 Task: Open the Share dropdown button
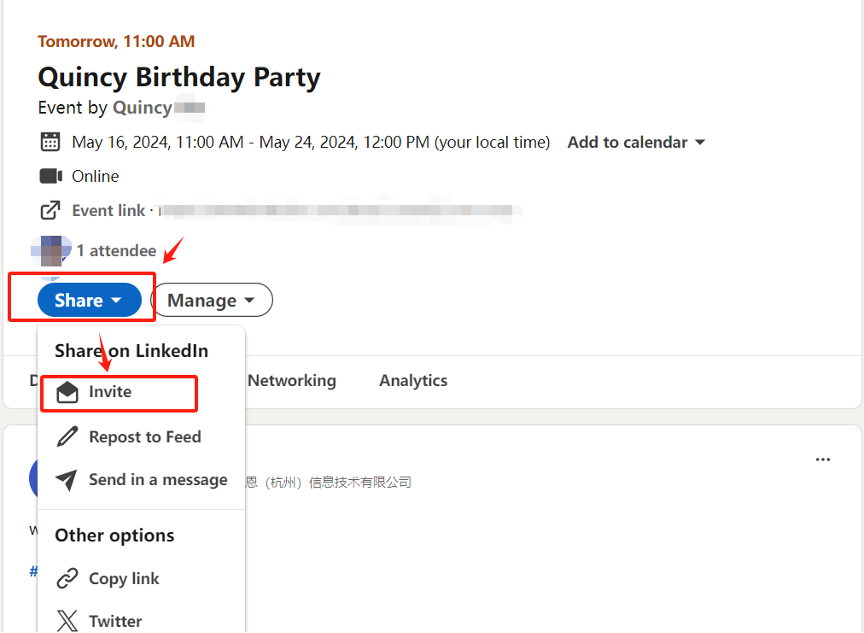coord(89,300)
